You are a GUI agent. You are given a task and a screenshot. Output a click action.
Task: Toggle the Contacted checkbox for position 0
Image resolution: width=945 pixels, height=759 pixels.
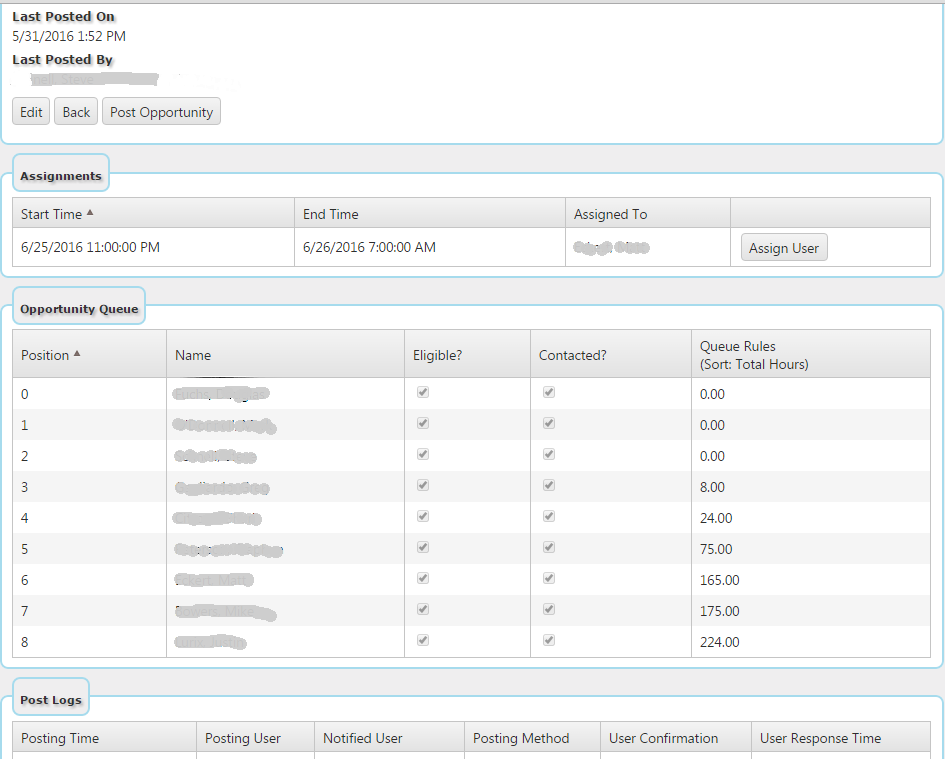549,392
